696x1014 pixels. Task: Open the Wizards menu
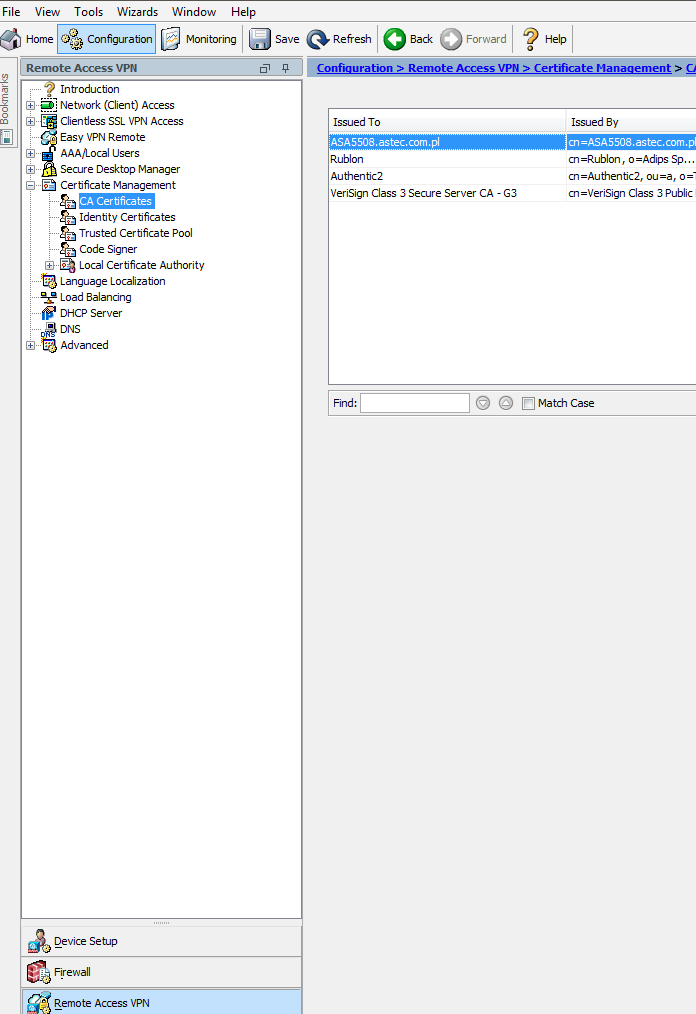coord(137,12)
